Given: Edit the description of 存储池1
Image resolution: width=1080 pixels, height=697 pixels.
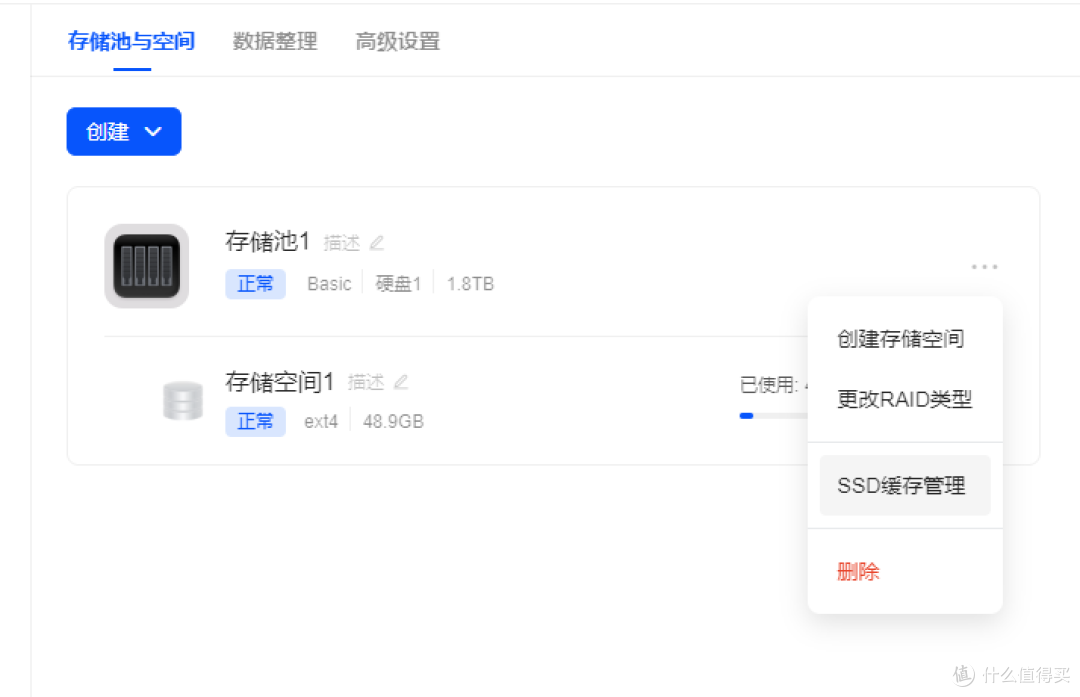Looking at the screenshot, I should [377, 241].
